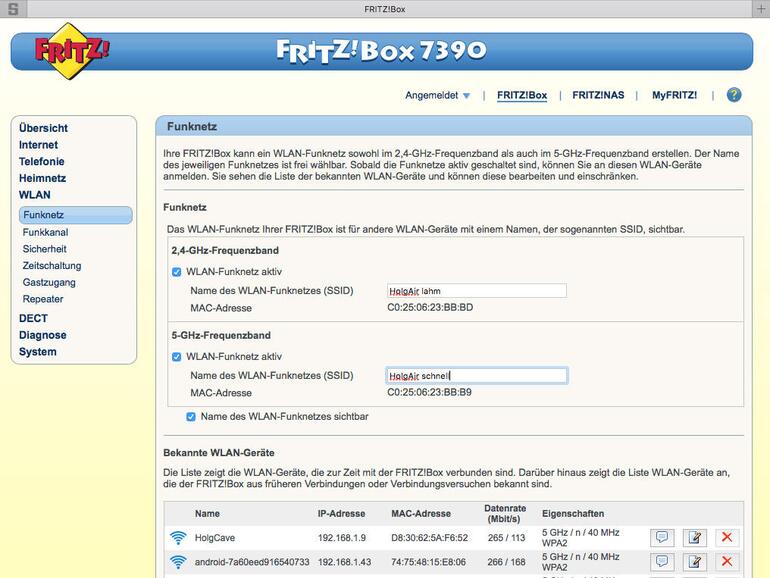This screenshot has height=578, width=770.
Task: Edit the android-7a60eed916540733 device entry
Action: click(694, 561)
